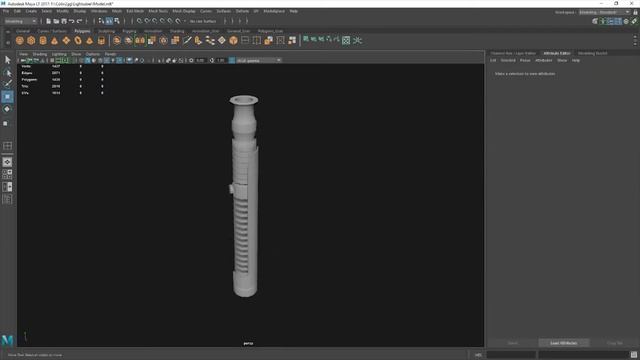Open the sRGB gamma view transform dropdown
Screen dimensions: 640x360
pos(259,60)
